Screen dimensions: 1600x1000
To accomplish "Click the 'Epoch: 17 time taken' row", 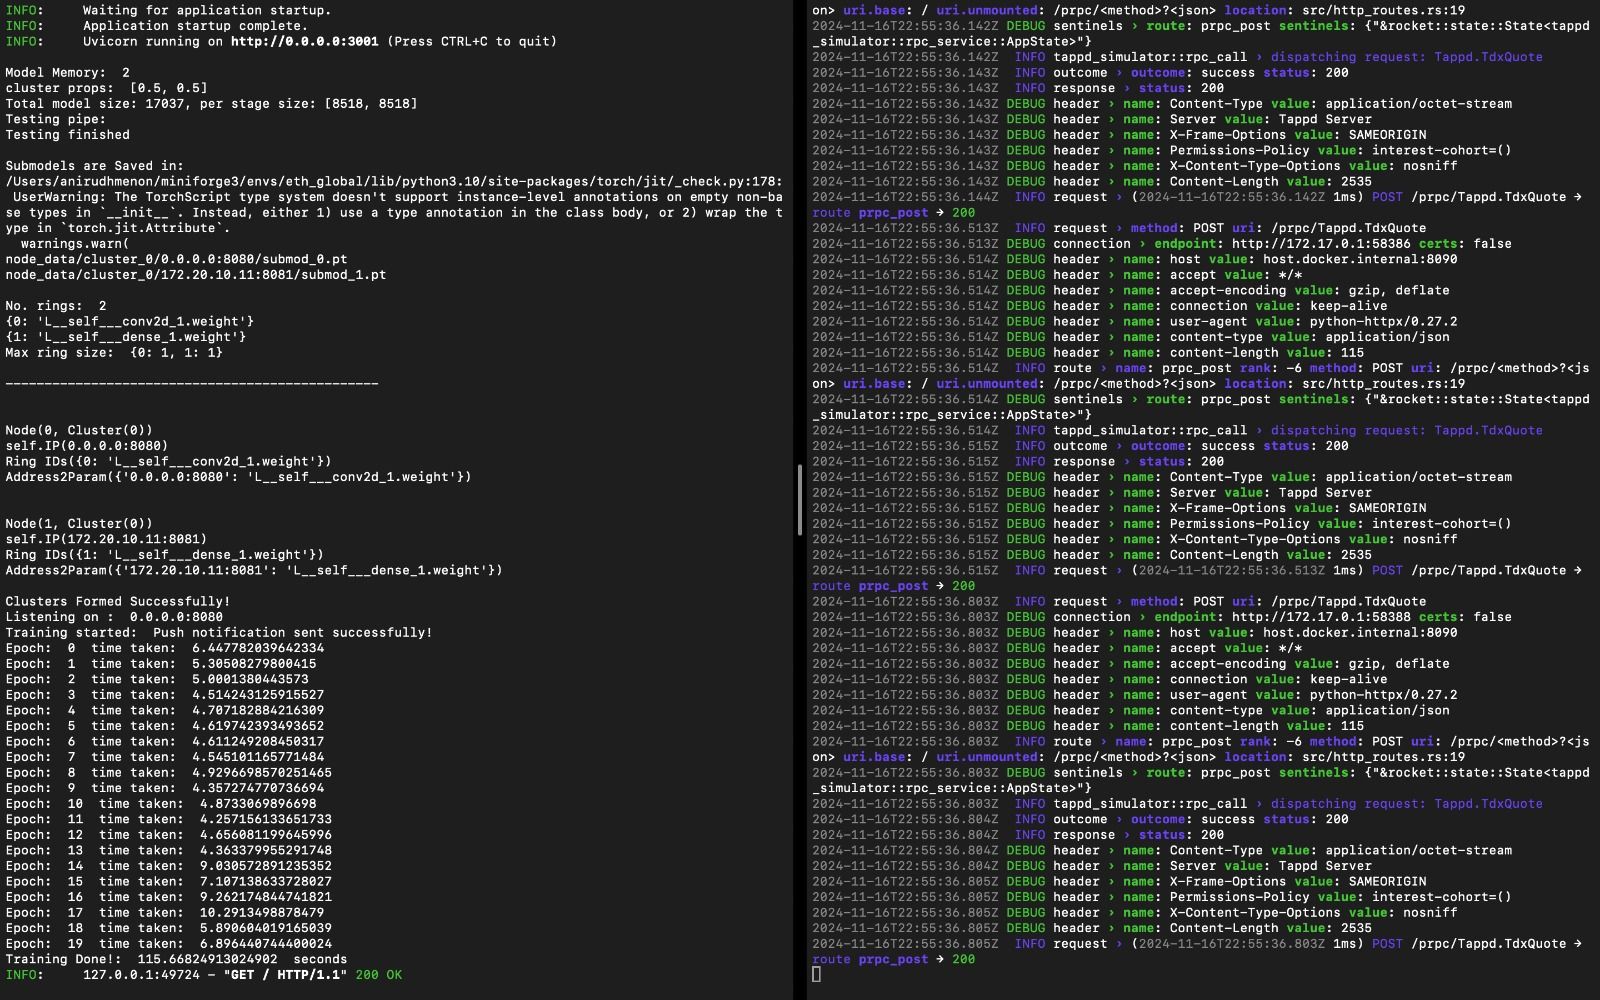I will (x=165, y=912).
